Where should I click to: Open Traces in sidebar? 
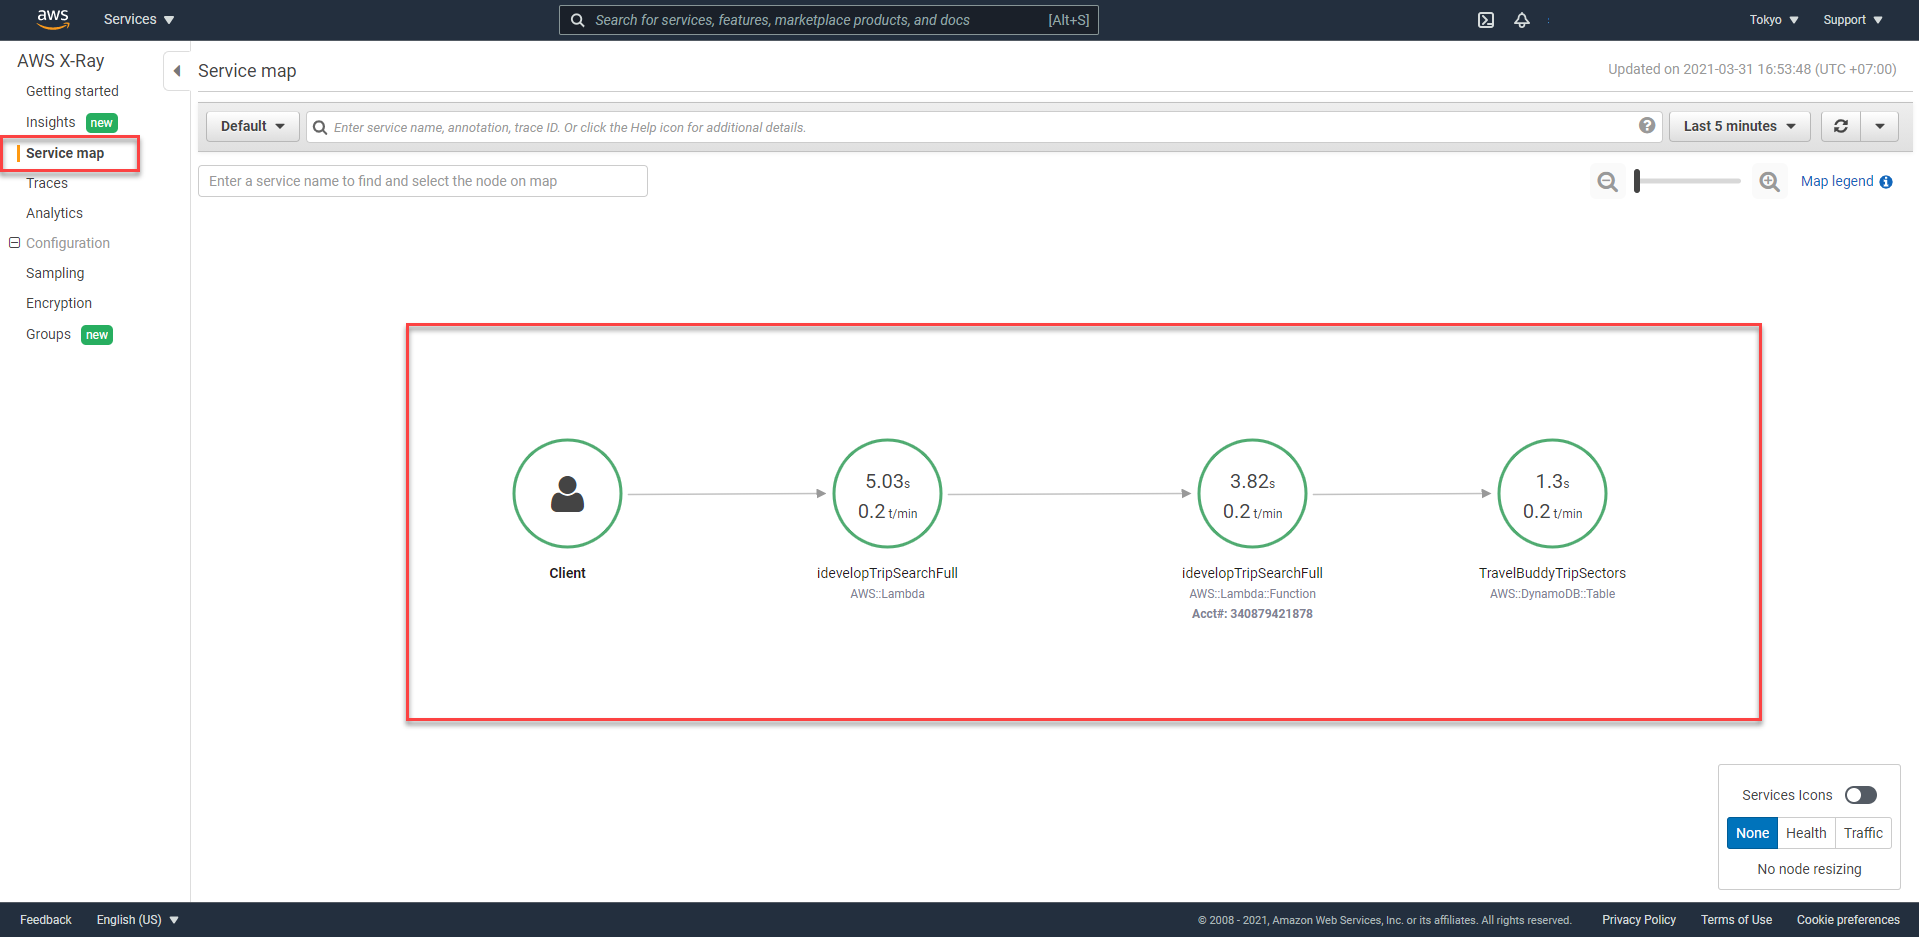47,183
